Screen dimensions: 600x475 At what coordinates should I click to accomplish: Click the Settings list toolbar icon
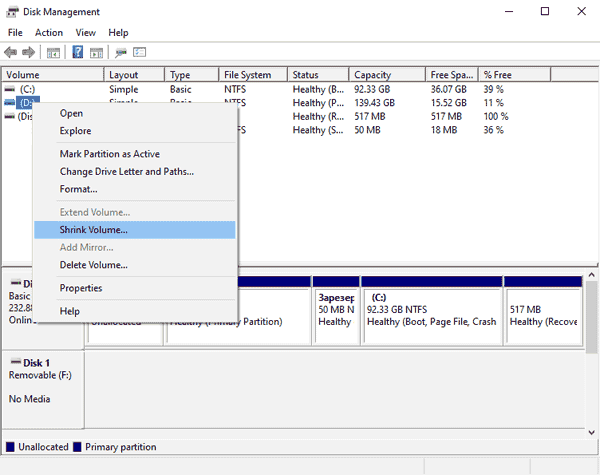coord(139,52)
